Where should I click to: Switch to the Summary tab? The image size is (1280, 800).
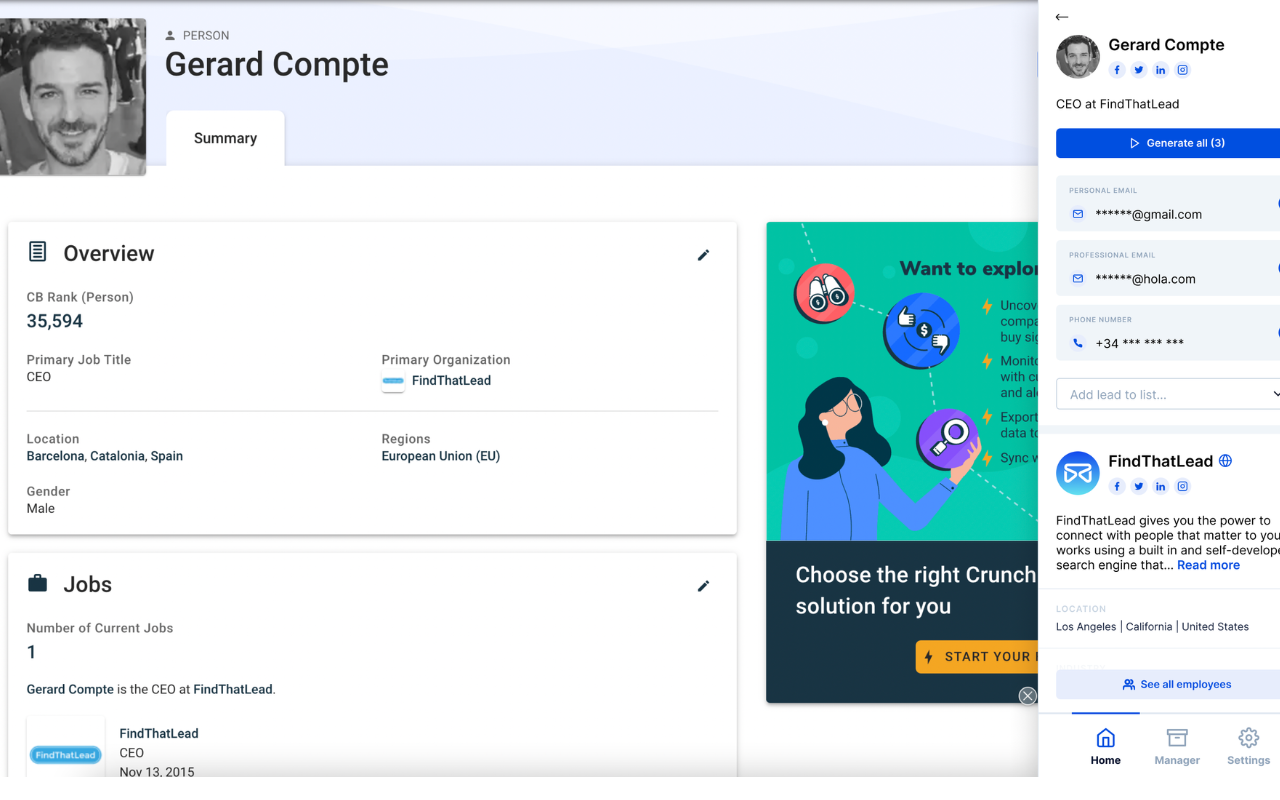[x=224, y=138]
